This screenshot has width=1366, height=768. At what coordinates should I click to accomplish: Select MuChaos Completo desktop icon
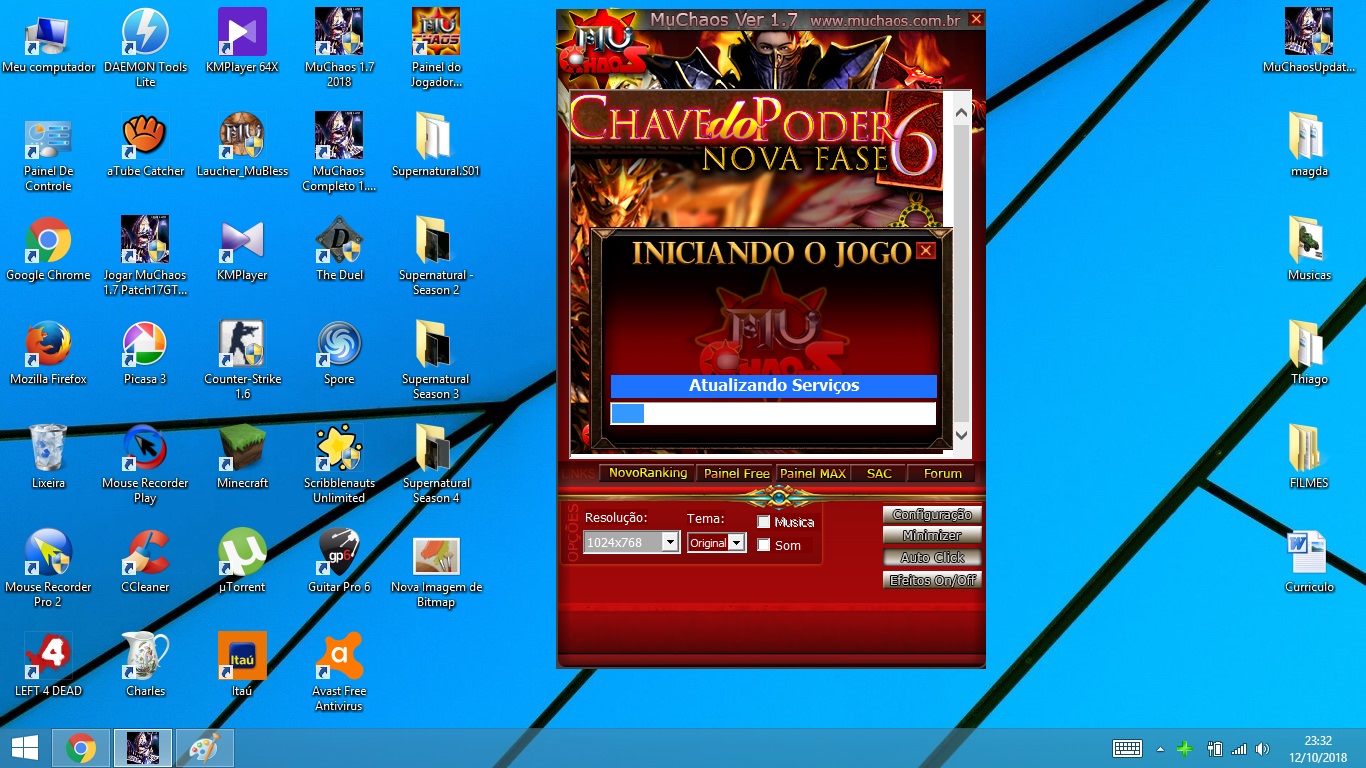point(339,152)
